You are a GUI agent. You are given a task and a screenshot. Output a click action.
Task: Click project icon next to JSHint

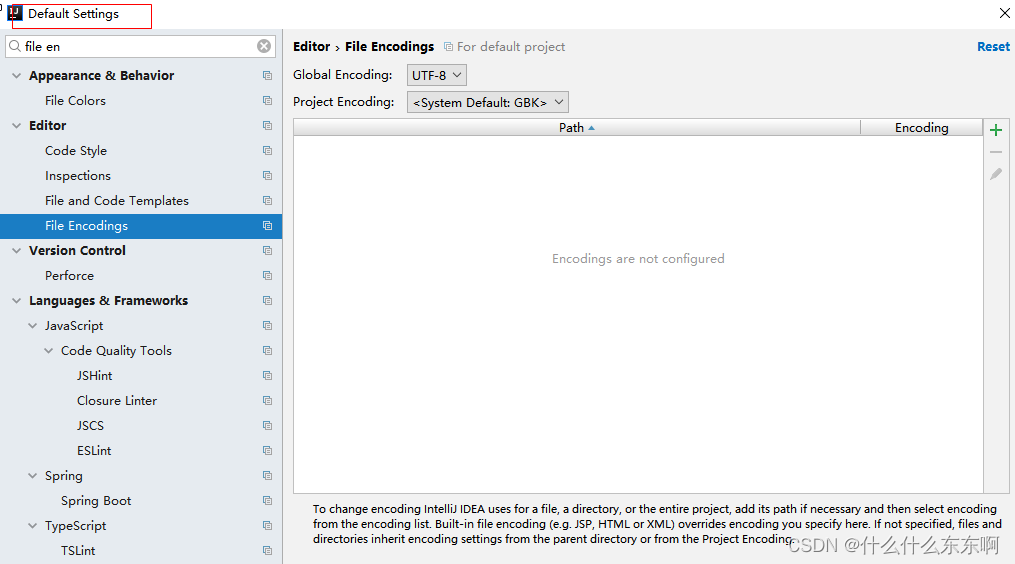pos(267,376)
